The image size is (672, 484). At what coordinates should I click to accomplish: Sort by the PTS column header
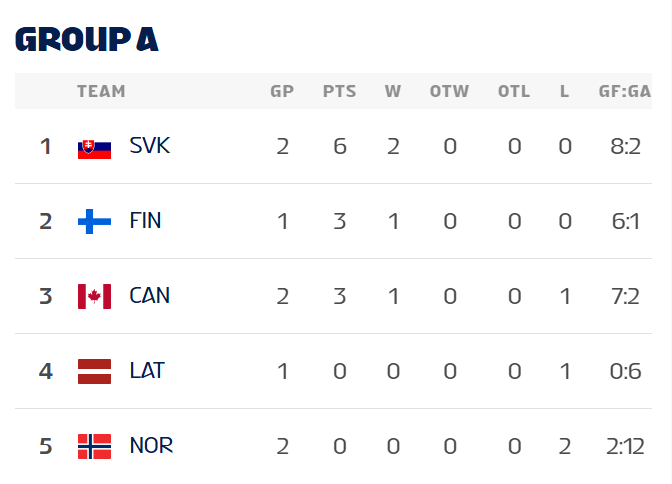click(339, 92)
